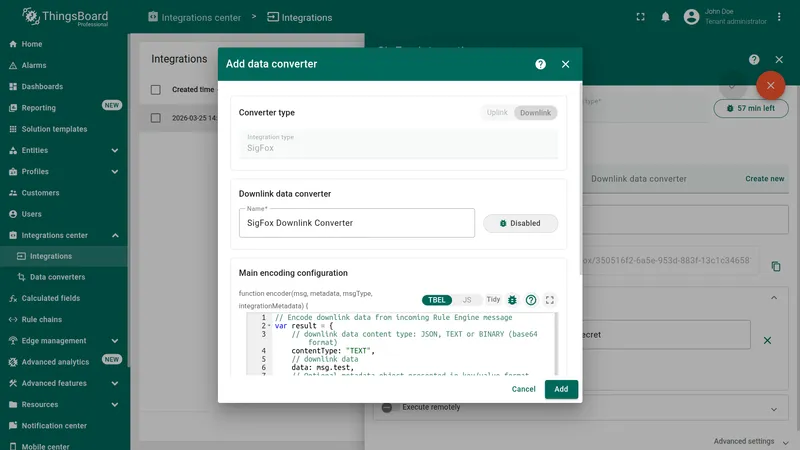Open help for Add data converter dialog
800x450 pixels.
click(x=540, y=64)
